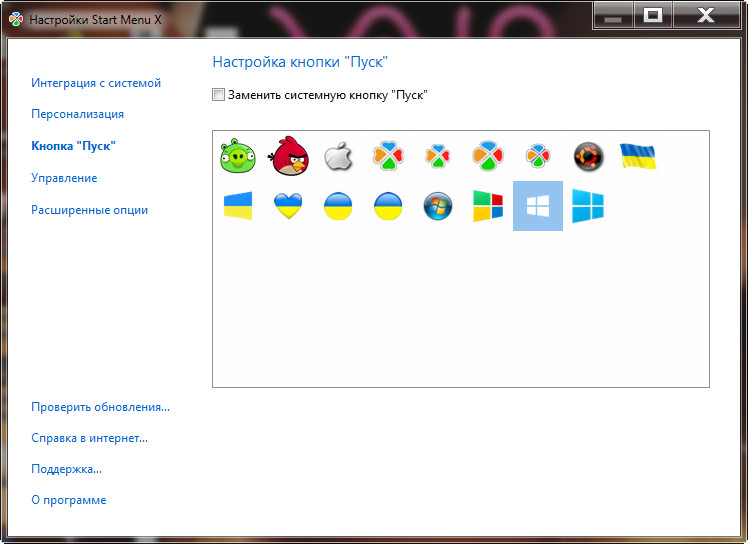
Task: Select the highlighted white Windows logo icon
Action: tap(538, 206)
